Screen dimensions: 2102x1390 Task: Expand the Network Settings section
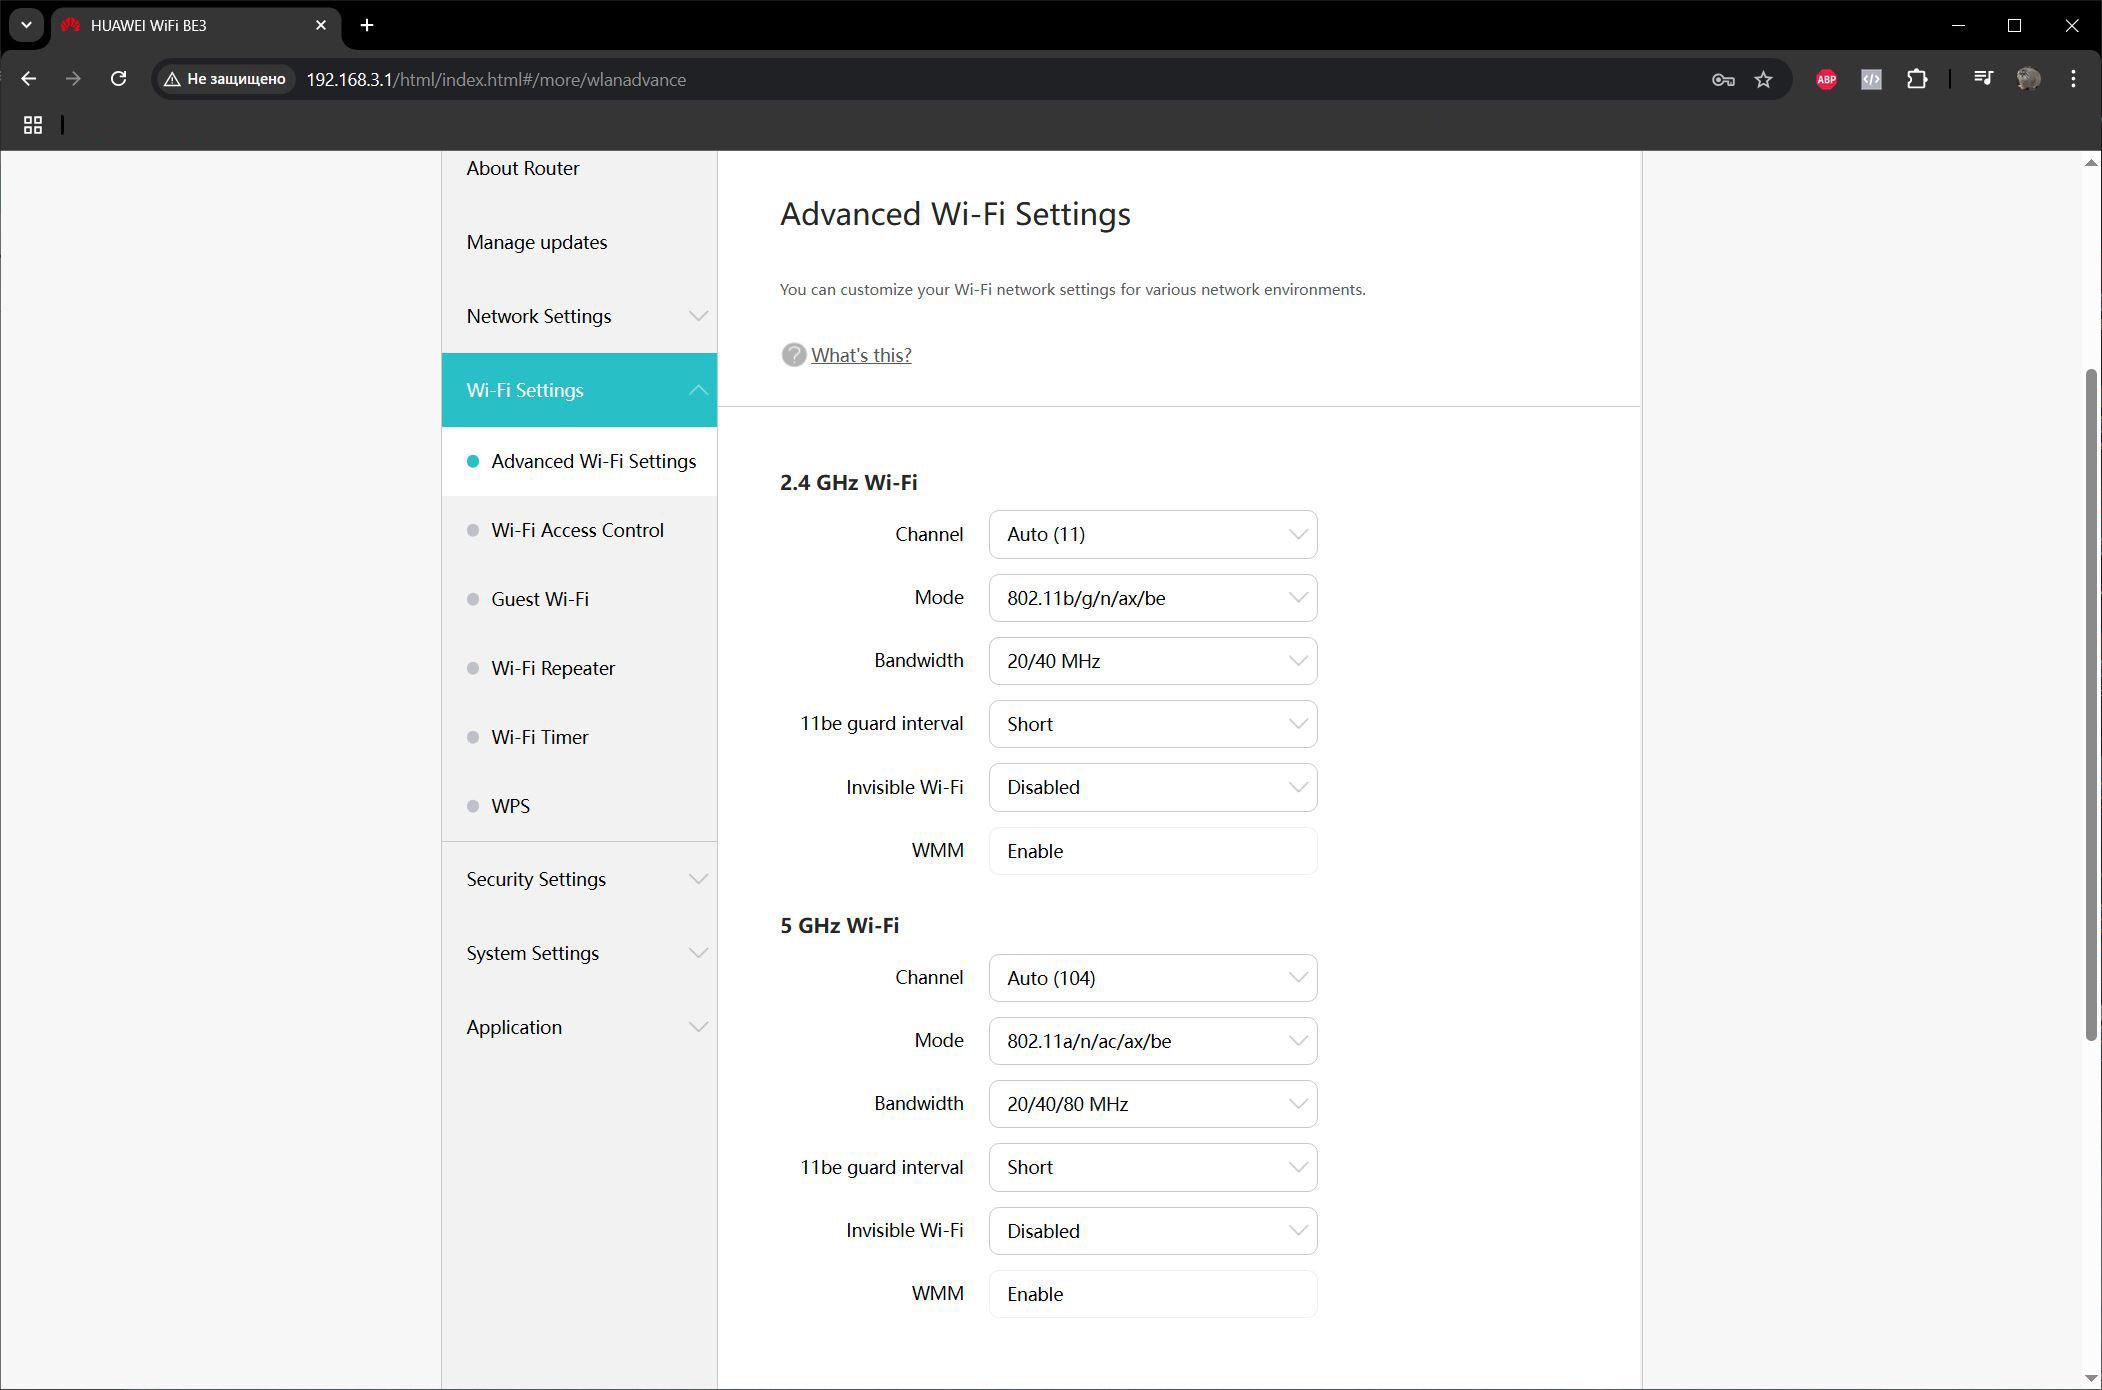[579, 316]
